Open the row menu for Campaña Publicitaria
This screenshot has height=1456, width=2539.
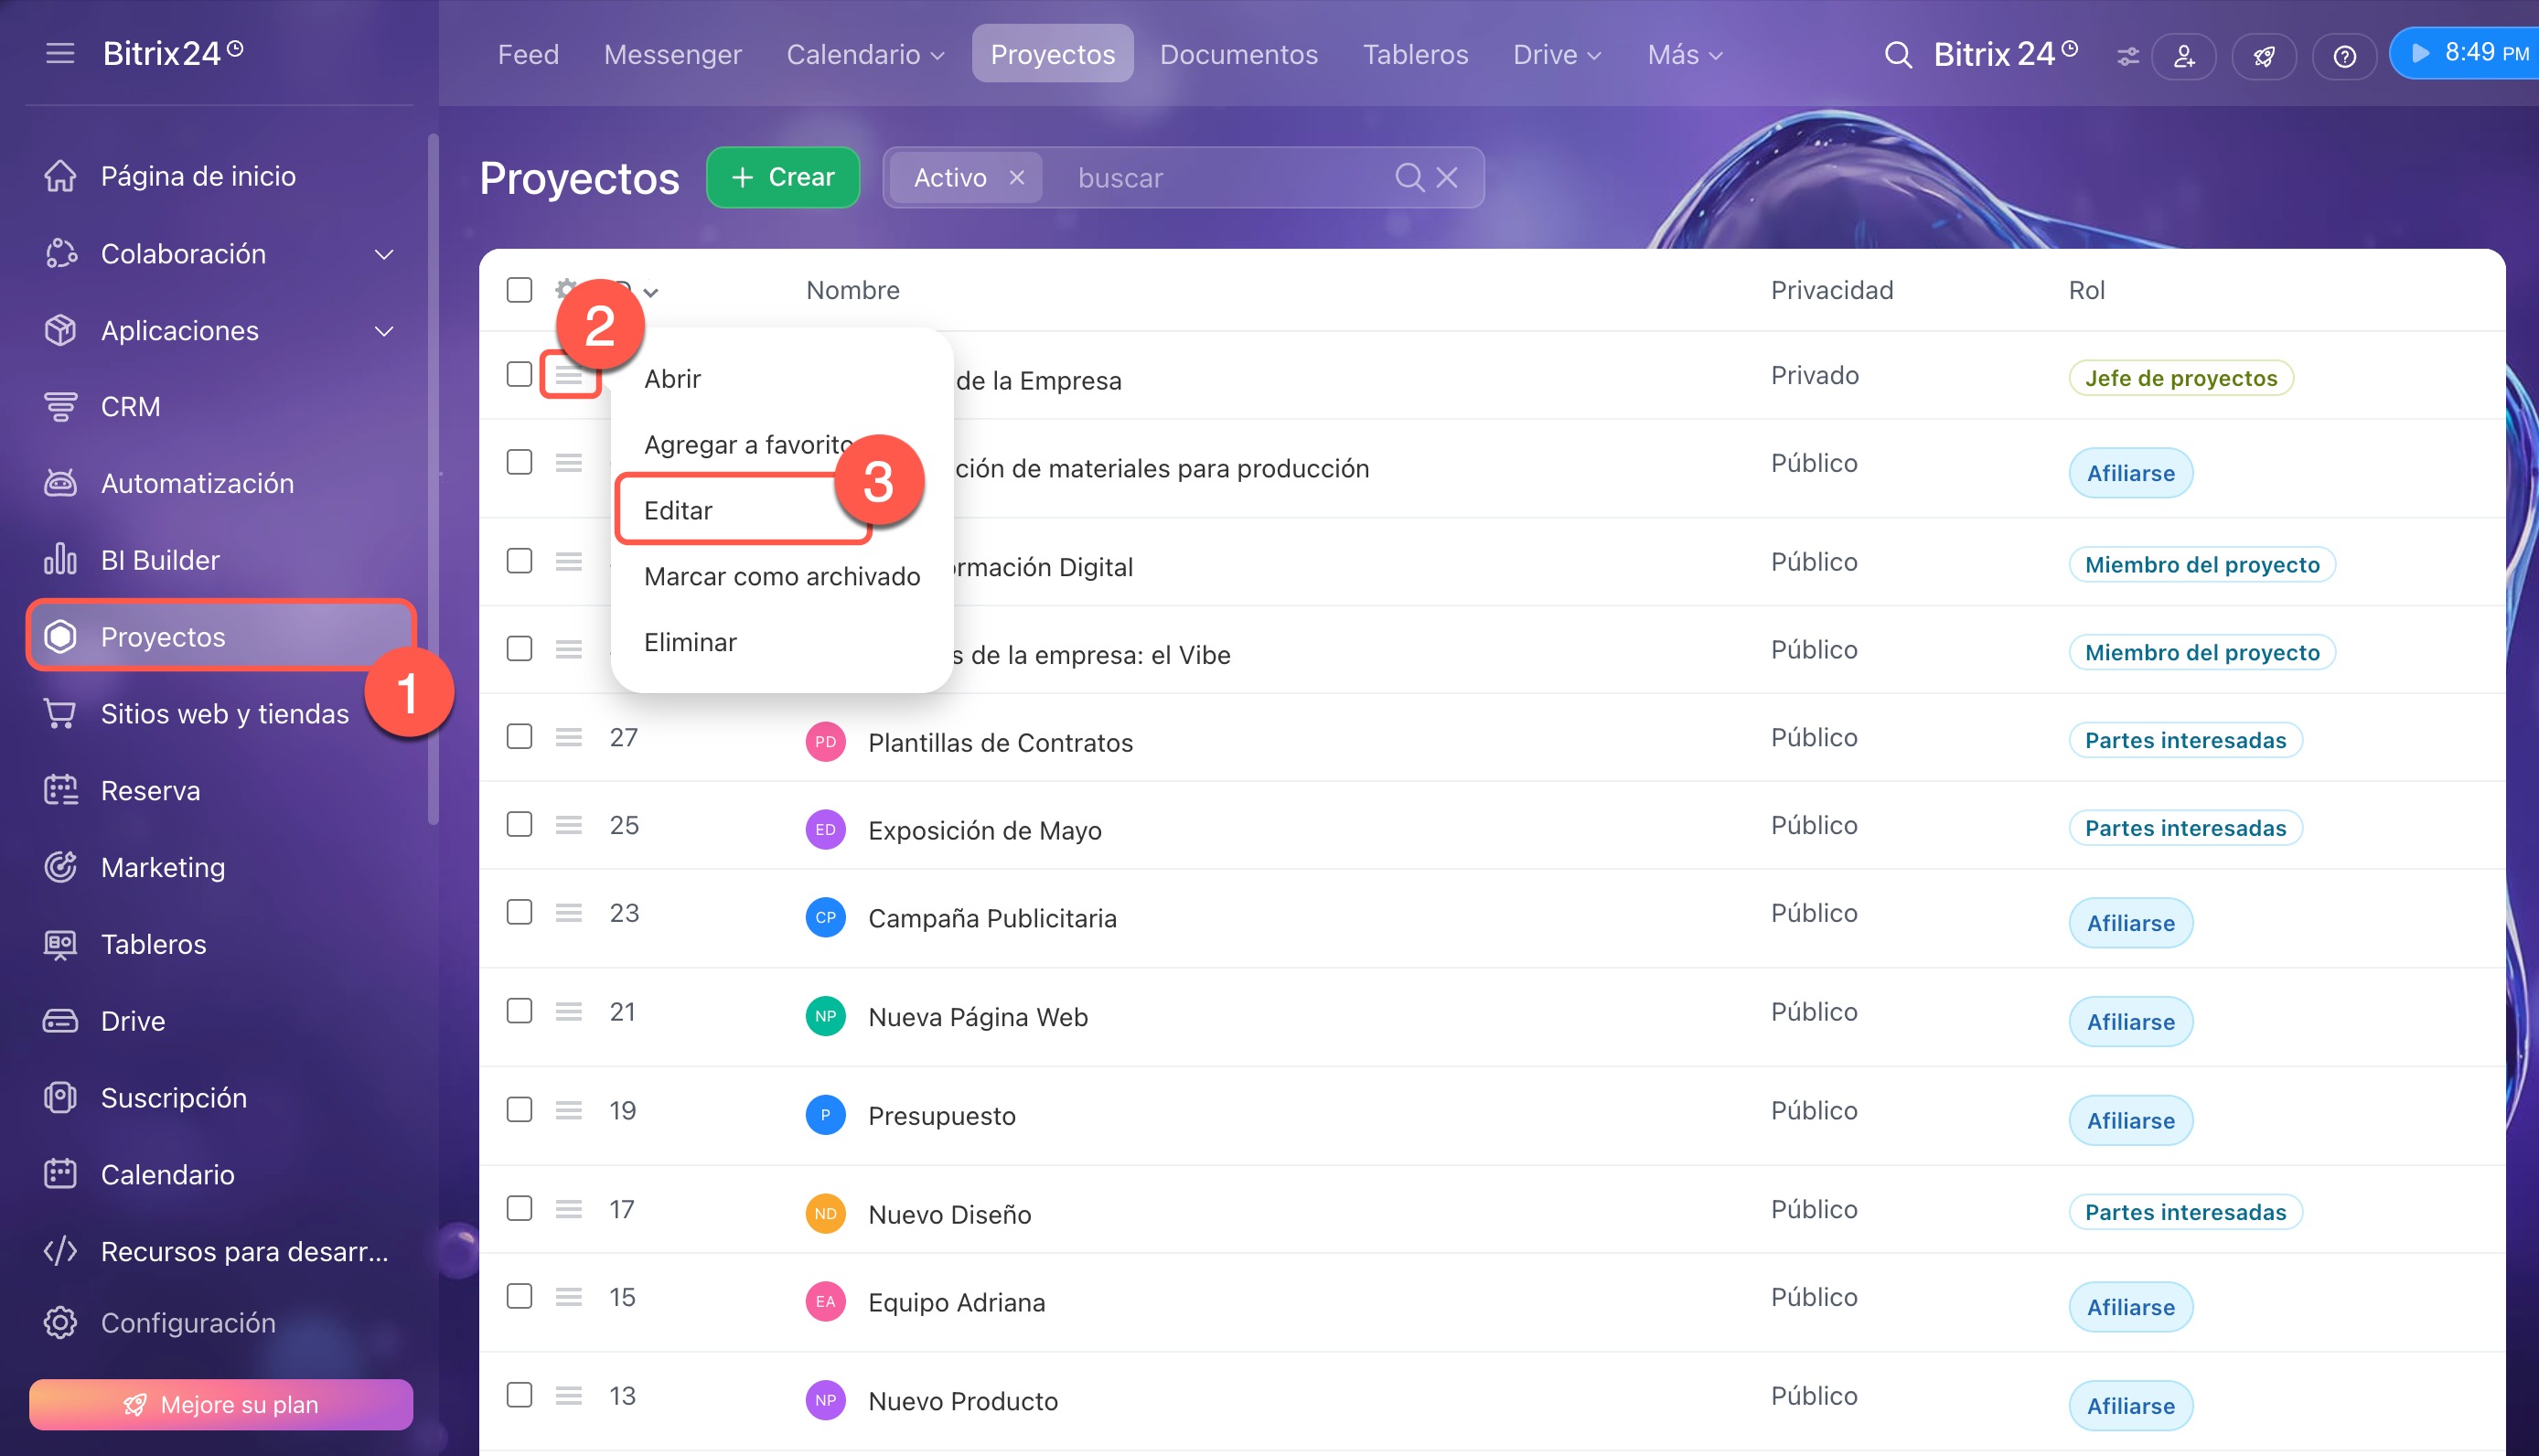pos(569,912)
